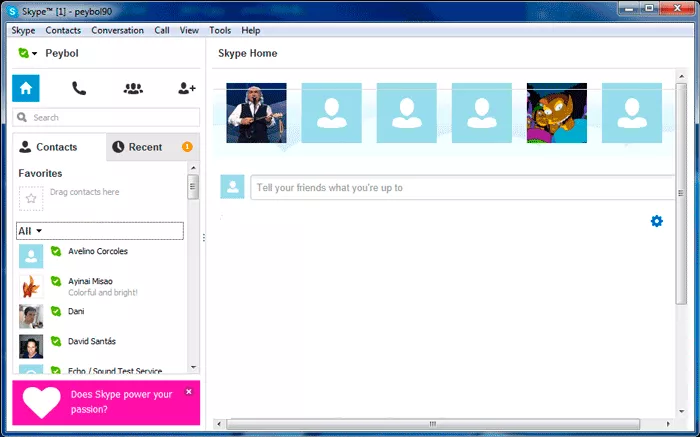Click the Search contacts field

106,117
